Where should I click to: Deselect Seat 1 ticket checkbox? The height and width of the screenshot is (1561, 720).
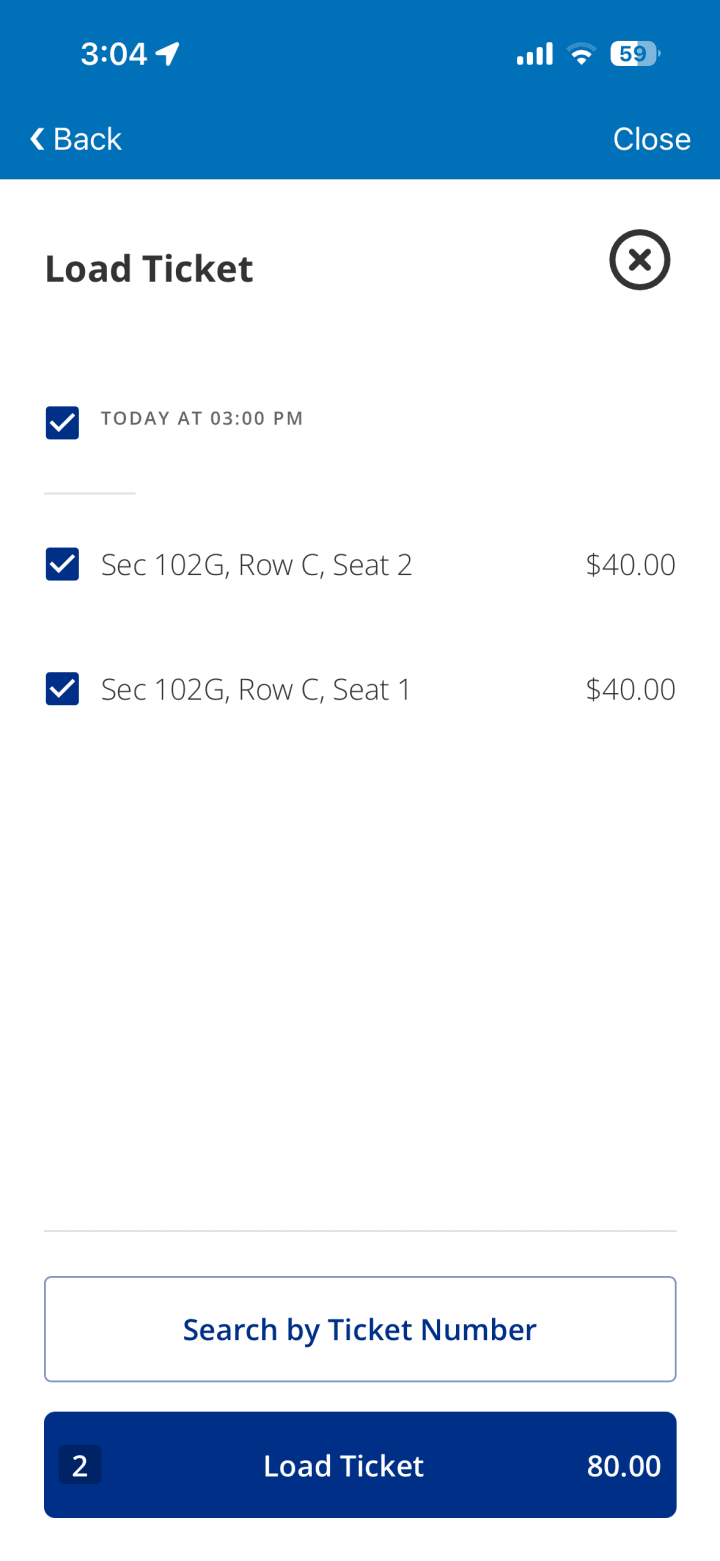tap(62, 689)
